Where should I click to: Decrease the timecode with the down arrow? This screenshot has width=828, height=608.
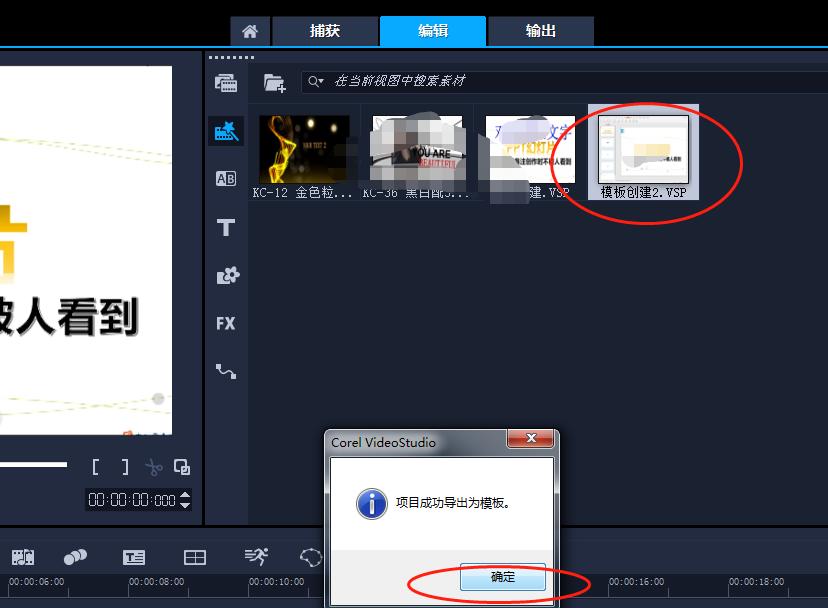pos(185,505)
